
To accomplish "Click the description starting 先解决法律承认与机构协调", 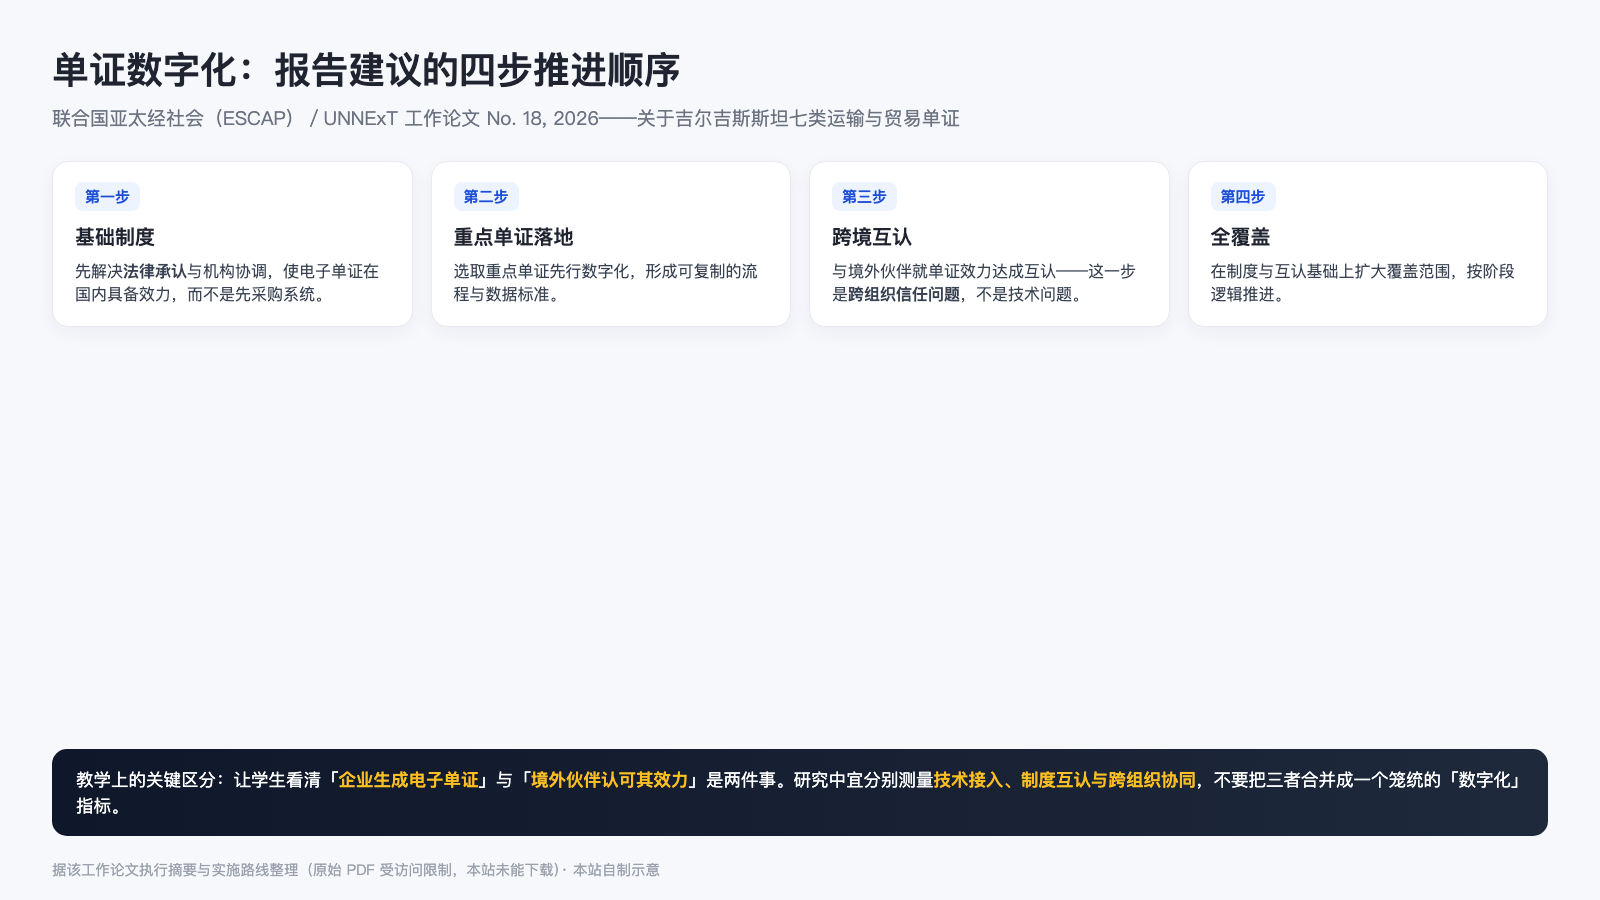I will (227, 283).
